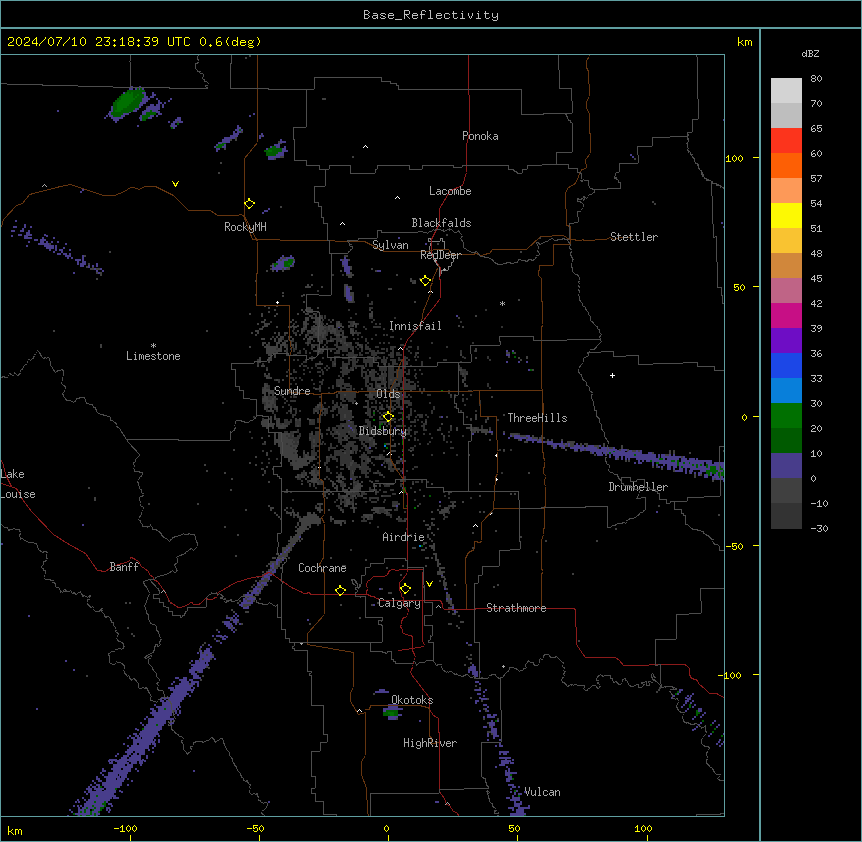Select the yellow diamond marker below Olds
The height and width of the screenshot is (842, 862).
click(x=388, y=417)
